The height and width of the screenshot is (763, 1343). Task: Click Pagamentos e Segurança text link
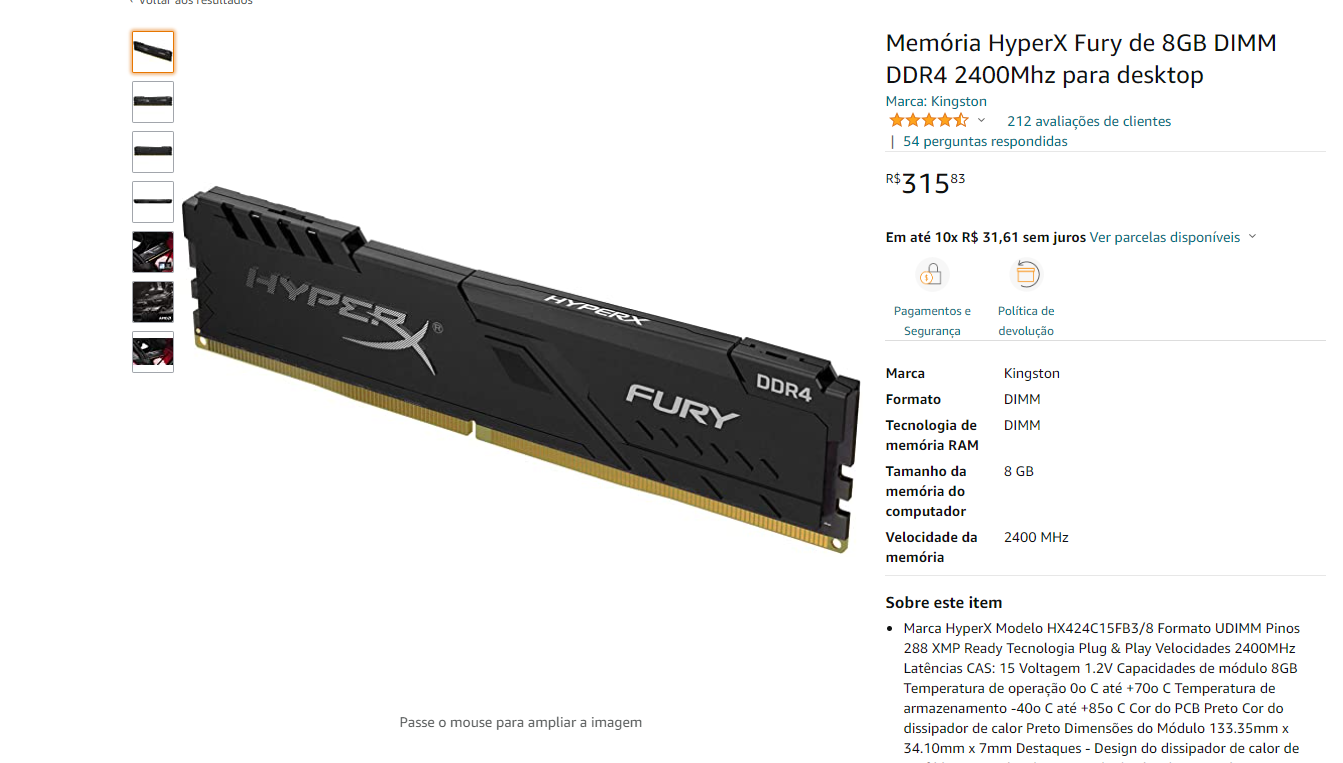(x=932, y=321)
